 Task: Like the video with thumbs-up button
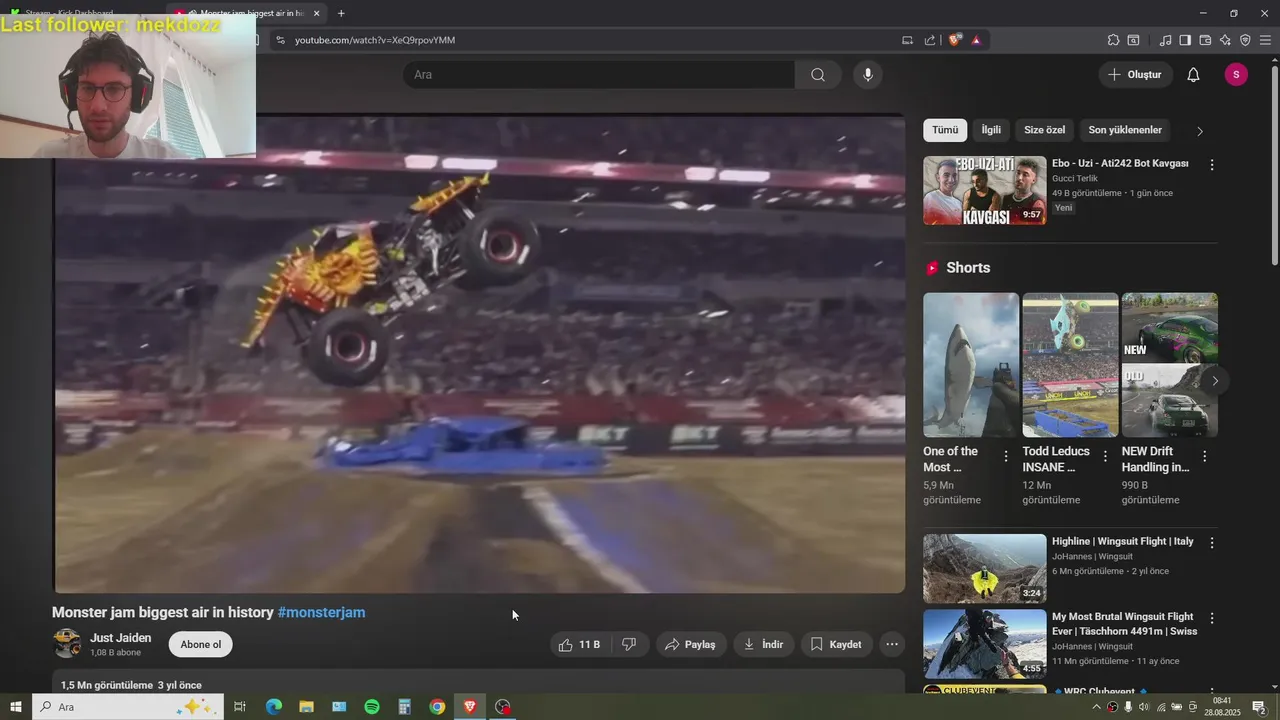(x=580, y=645)
